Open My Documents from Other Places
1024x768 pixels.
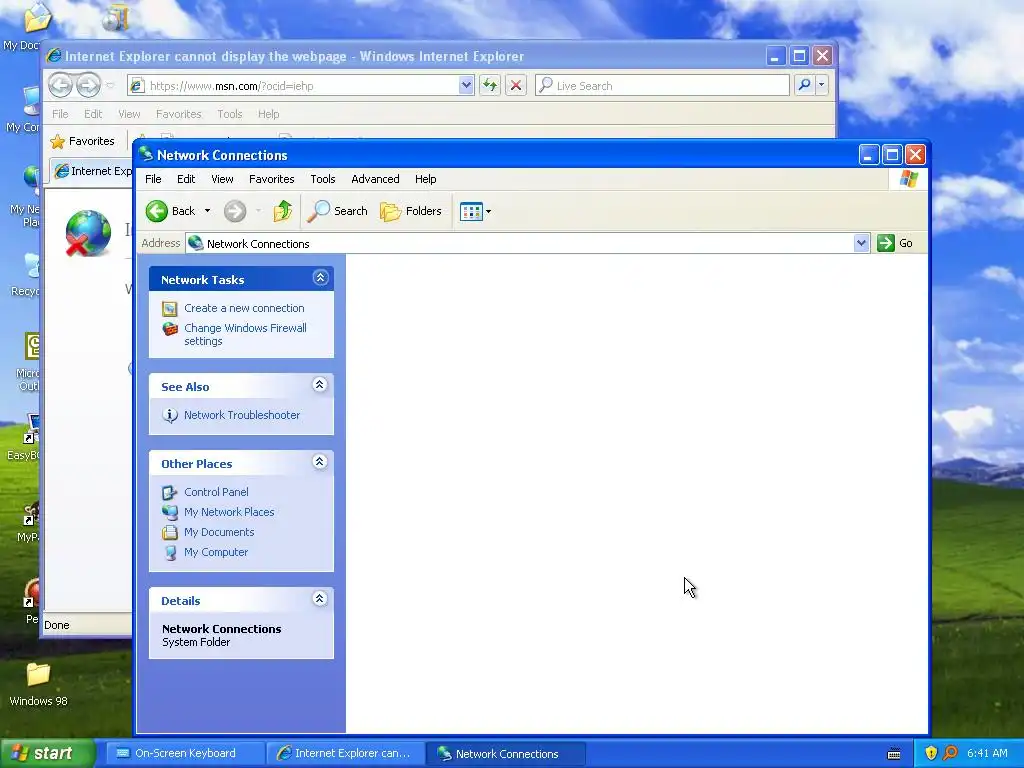[219, 532]
